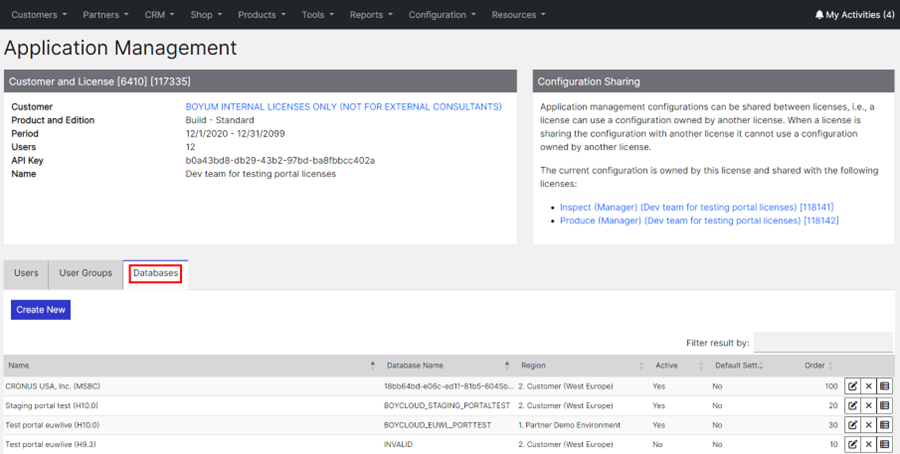Sort table by Order column
The height and width of the screenshot is (454, 900).
[x=819, y=365]
